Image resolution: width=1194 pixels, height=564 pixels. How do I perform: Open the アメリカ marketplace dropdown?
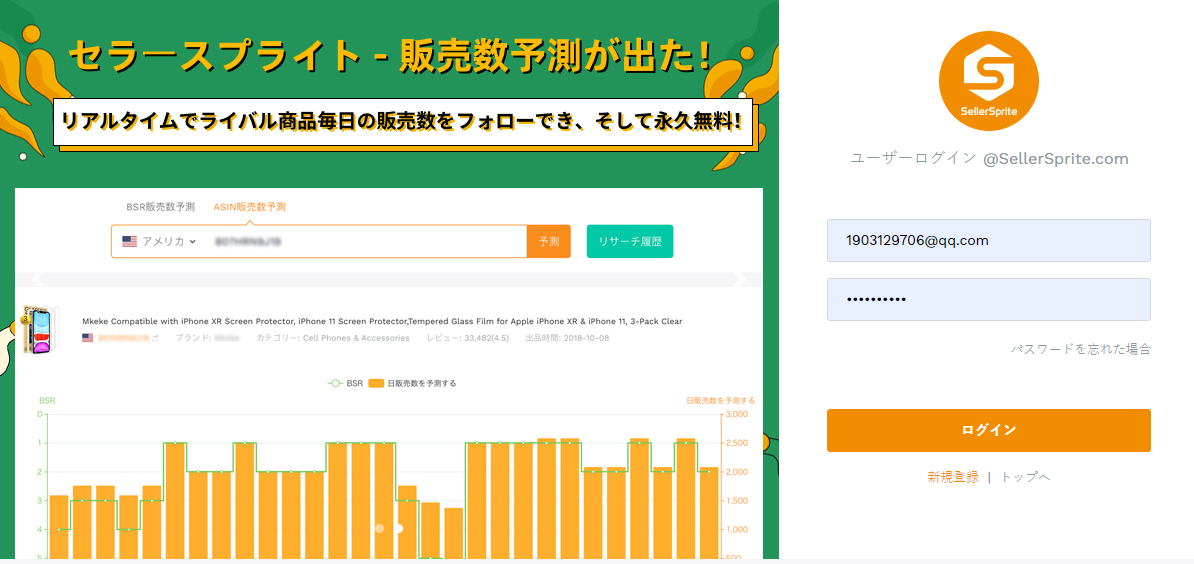[x=159, y=241]
